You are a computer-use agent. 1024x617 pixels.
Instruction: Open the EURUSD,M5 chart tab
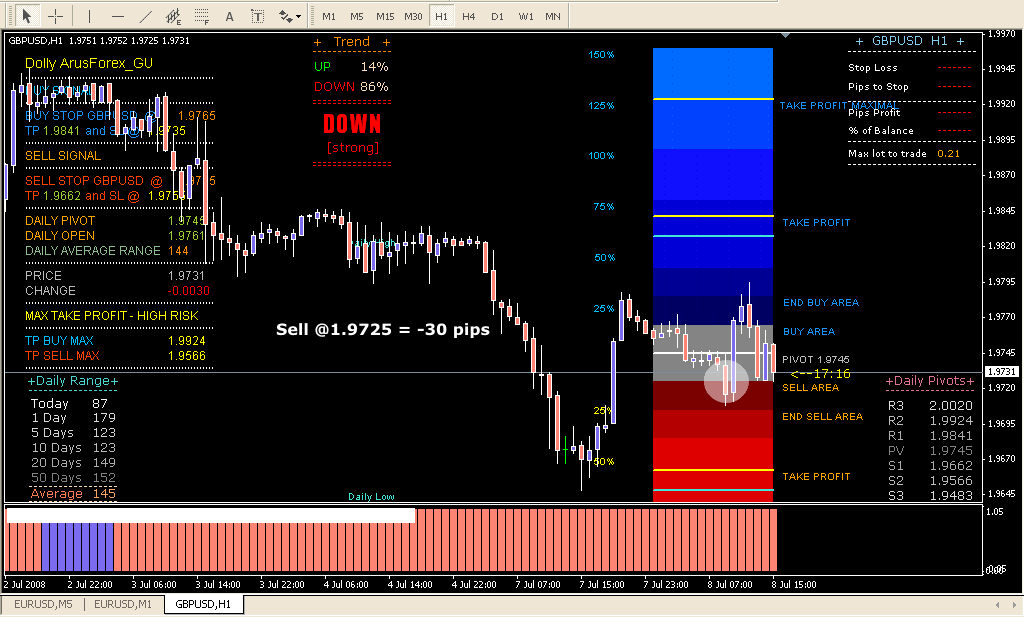[x=42, y=604]
